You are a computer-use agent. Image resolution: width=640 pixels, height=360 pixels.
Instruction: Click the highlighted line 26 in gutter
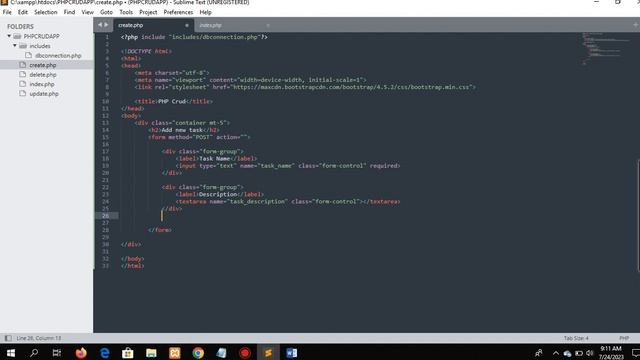pyautogui.click(x=105, y=216)
